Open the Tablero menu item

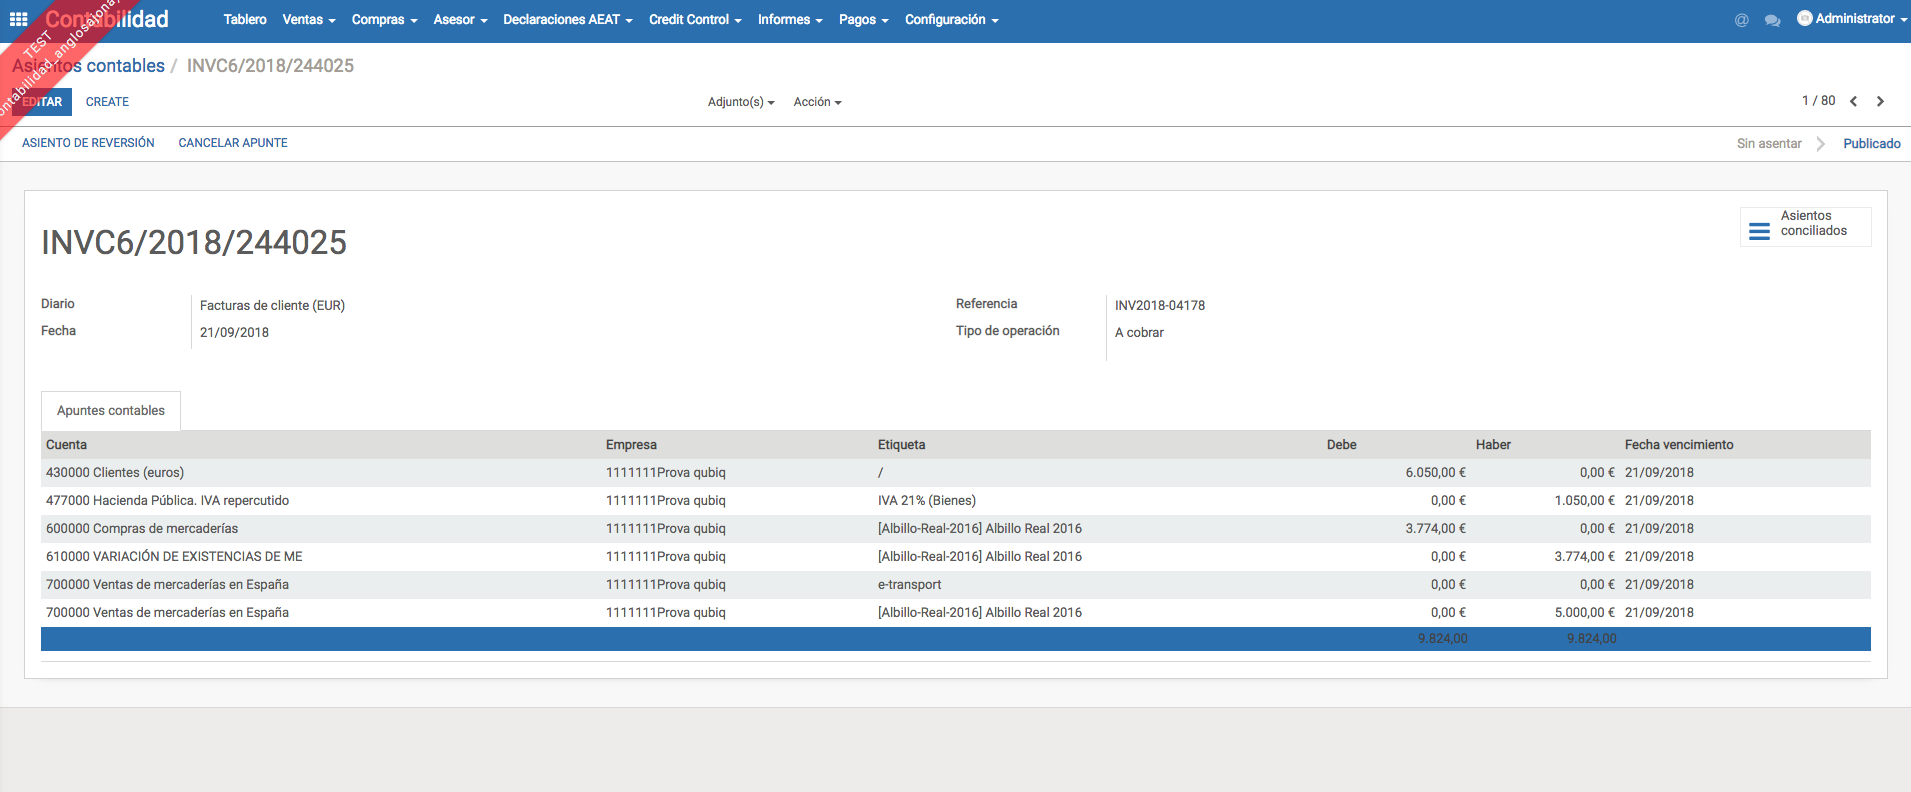point(245,20)
